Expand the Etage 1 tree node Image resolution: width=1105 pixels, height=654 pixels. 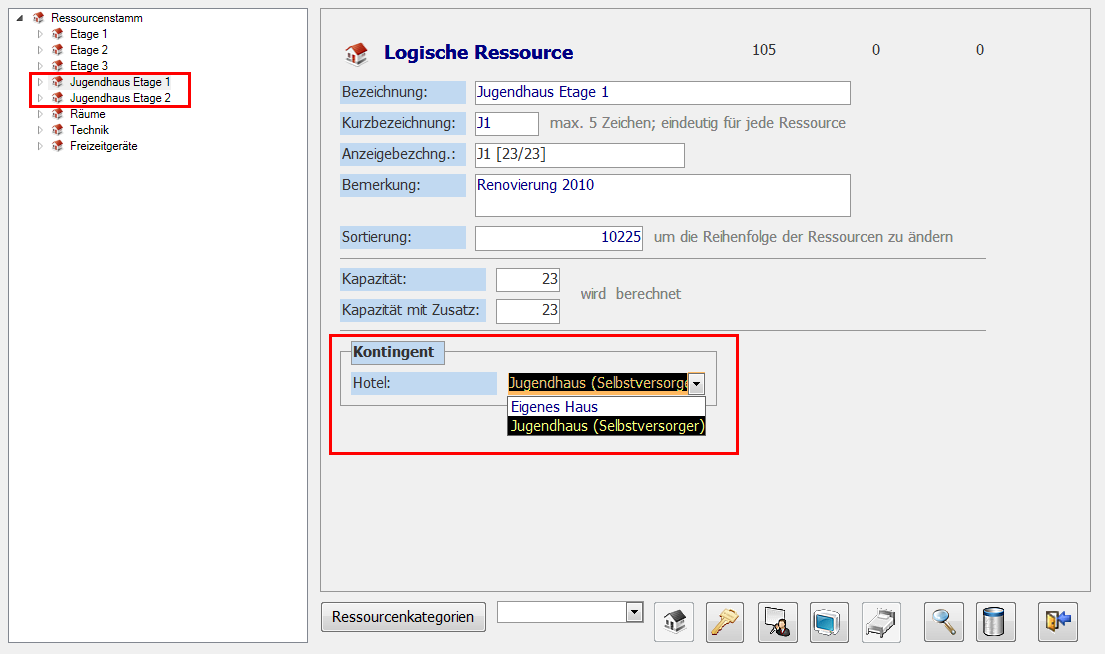pyautogui.click(x=41, y=34)
